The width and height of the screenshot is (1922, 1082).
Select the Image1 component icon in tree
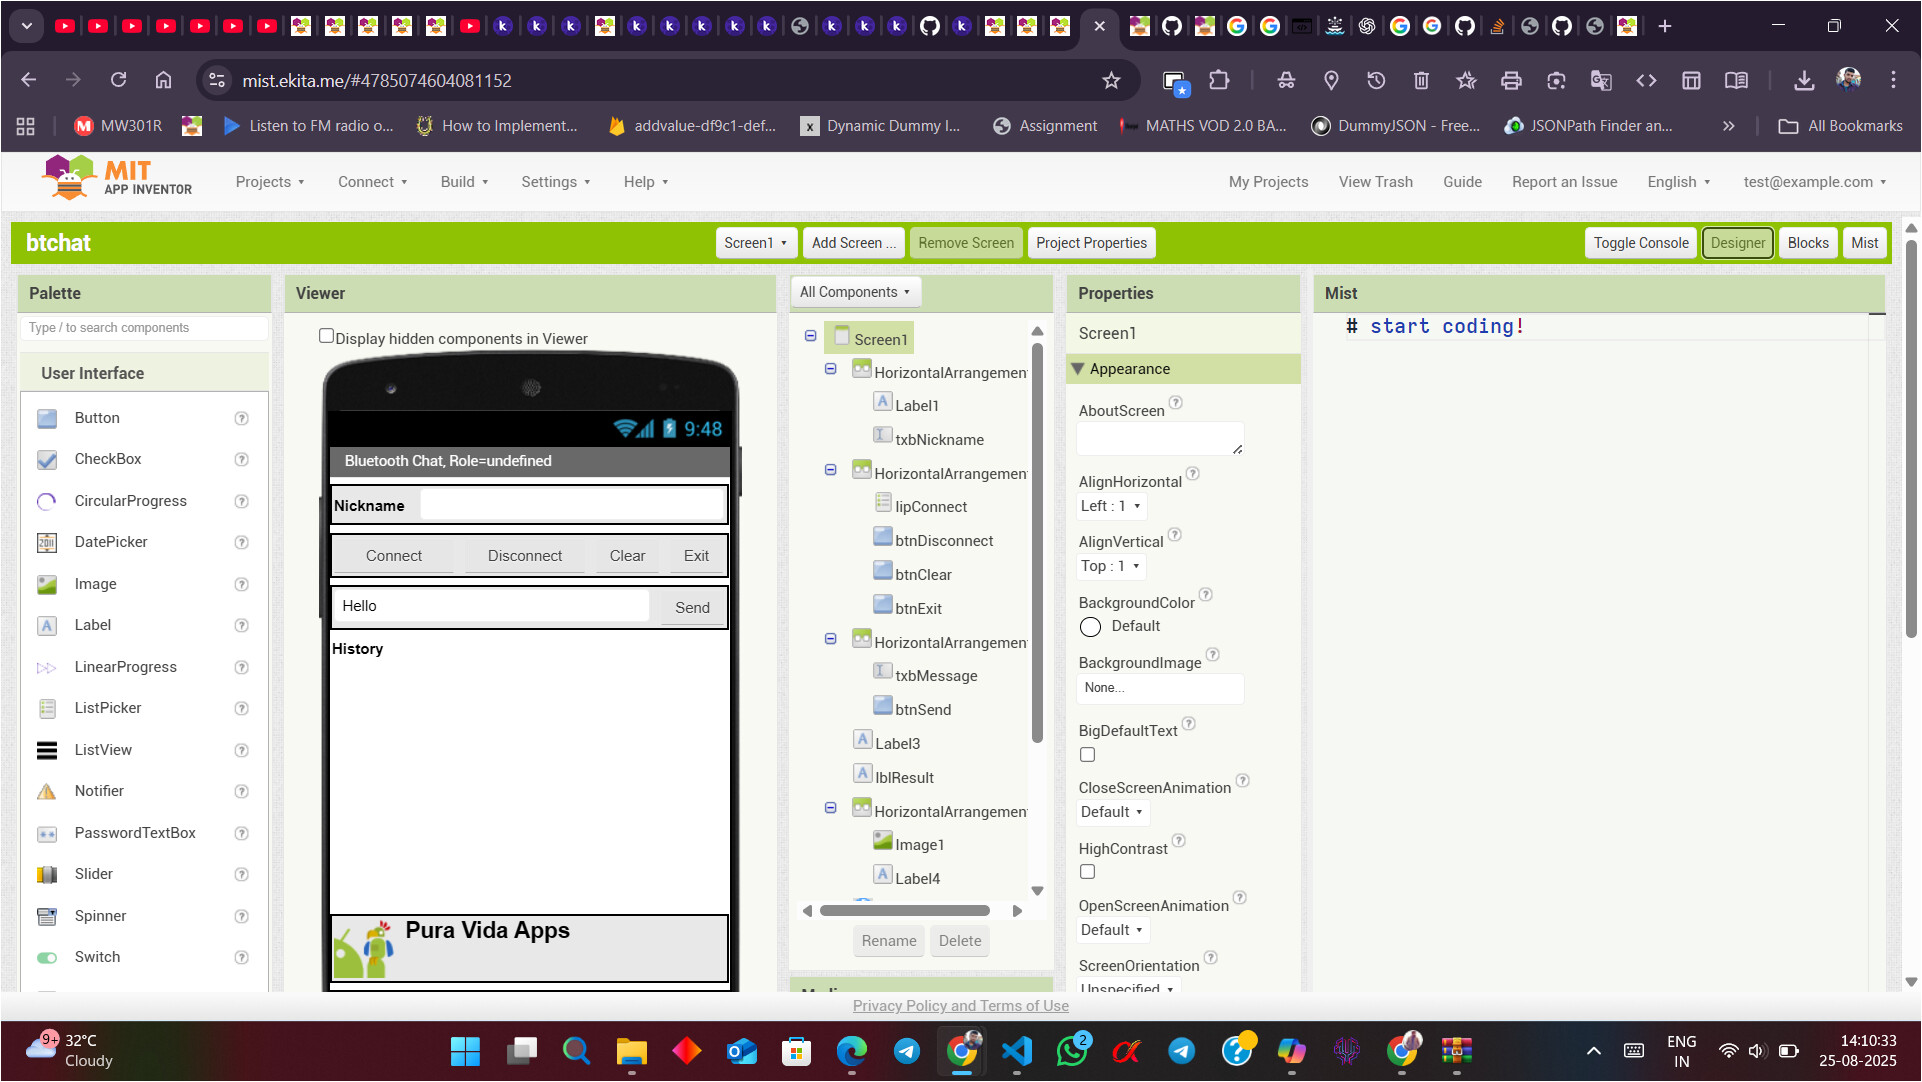(882, 841)
